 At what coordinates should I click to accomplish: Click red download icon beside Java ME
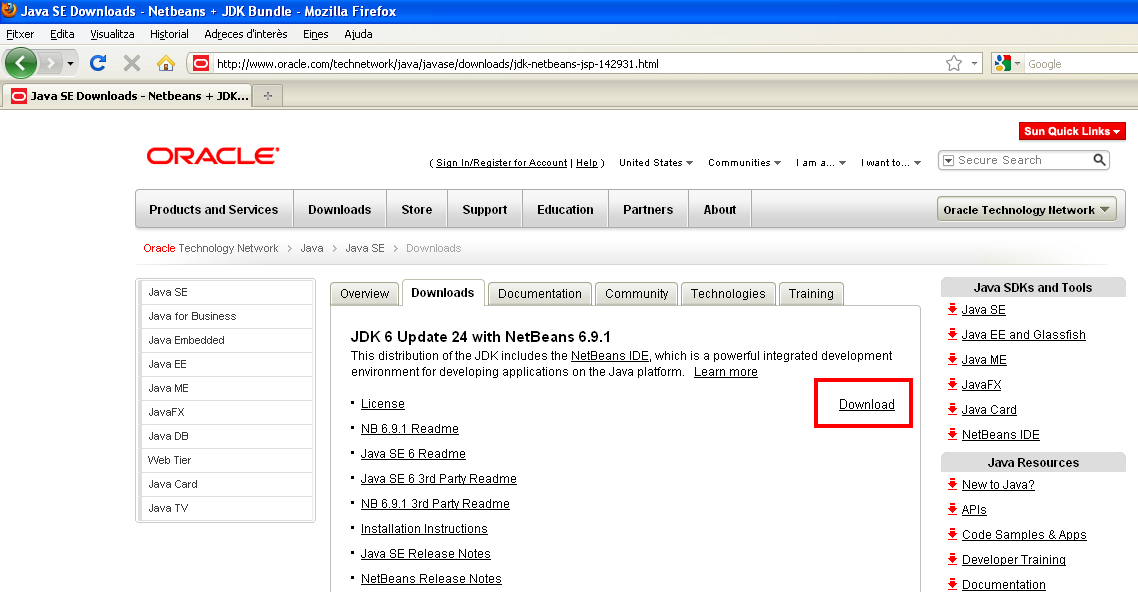[x=952, y=359]
